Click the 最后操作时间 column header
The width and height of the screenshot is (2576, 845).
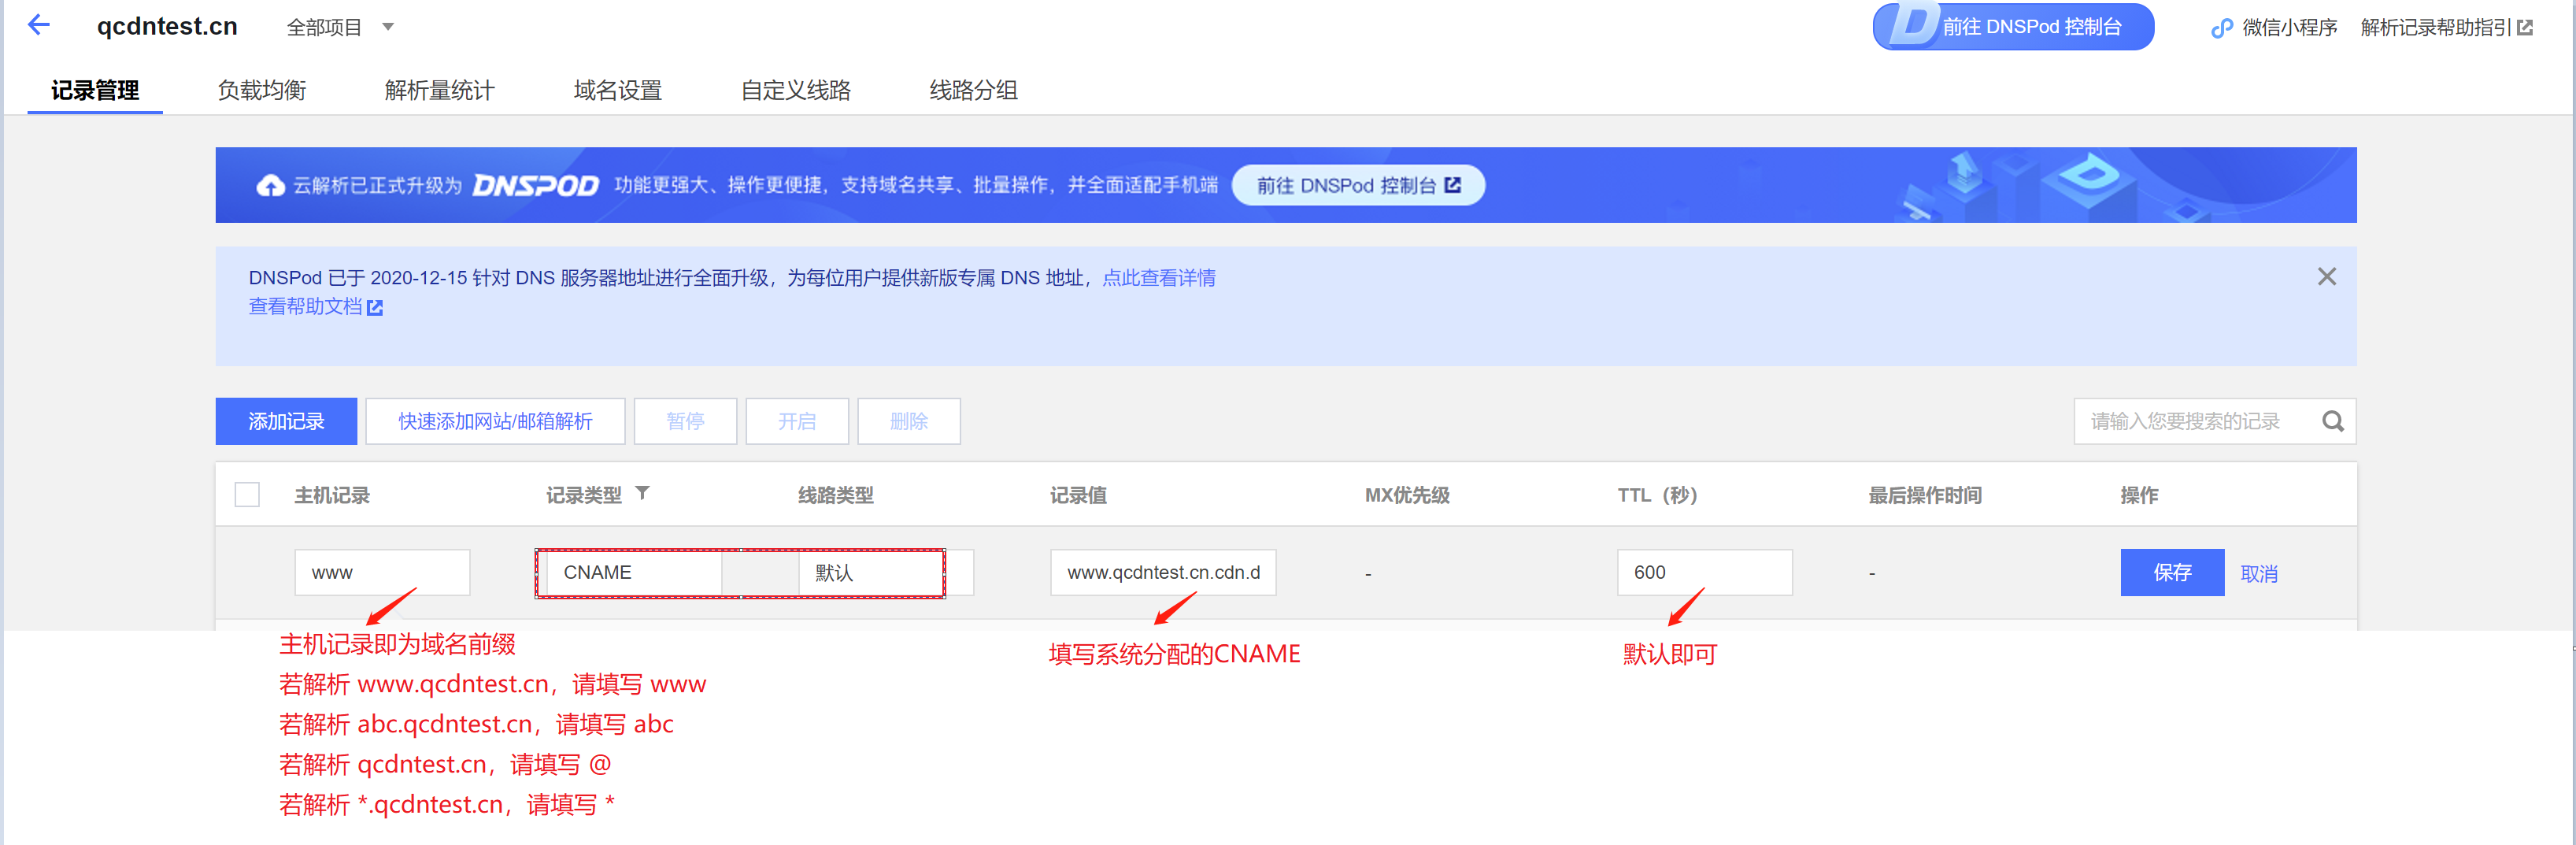pos(1925,495)
